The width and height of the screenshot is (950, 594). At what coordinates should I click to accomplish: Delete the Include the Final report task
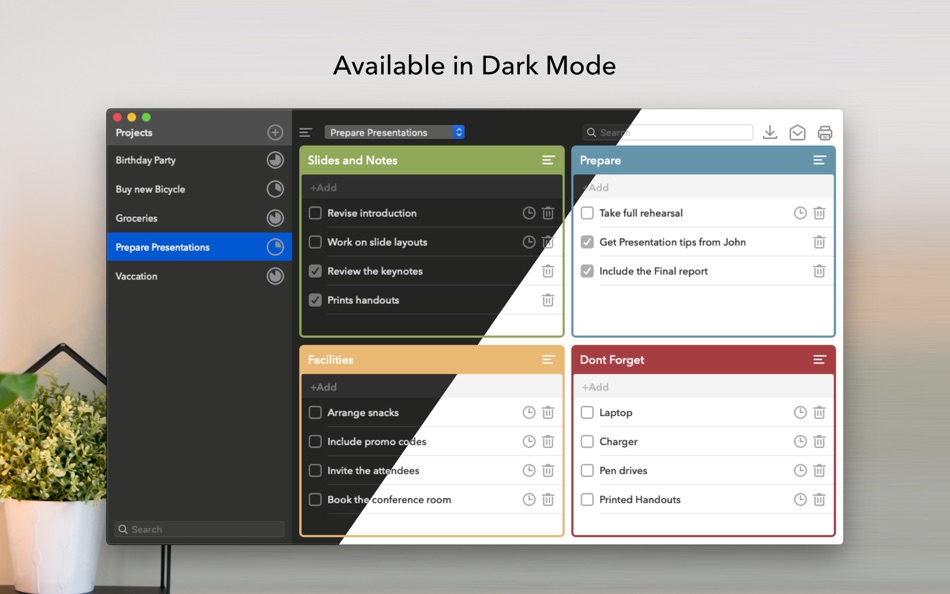pyautogui.click(x=819, y=271)
